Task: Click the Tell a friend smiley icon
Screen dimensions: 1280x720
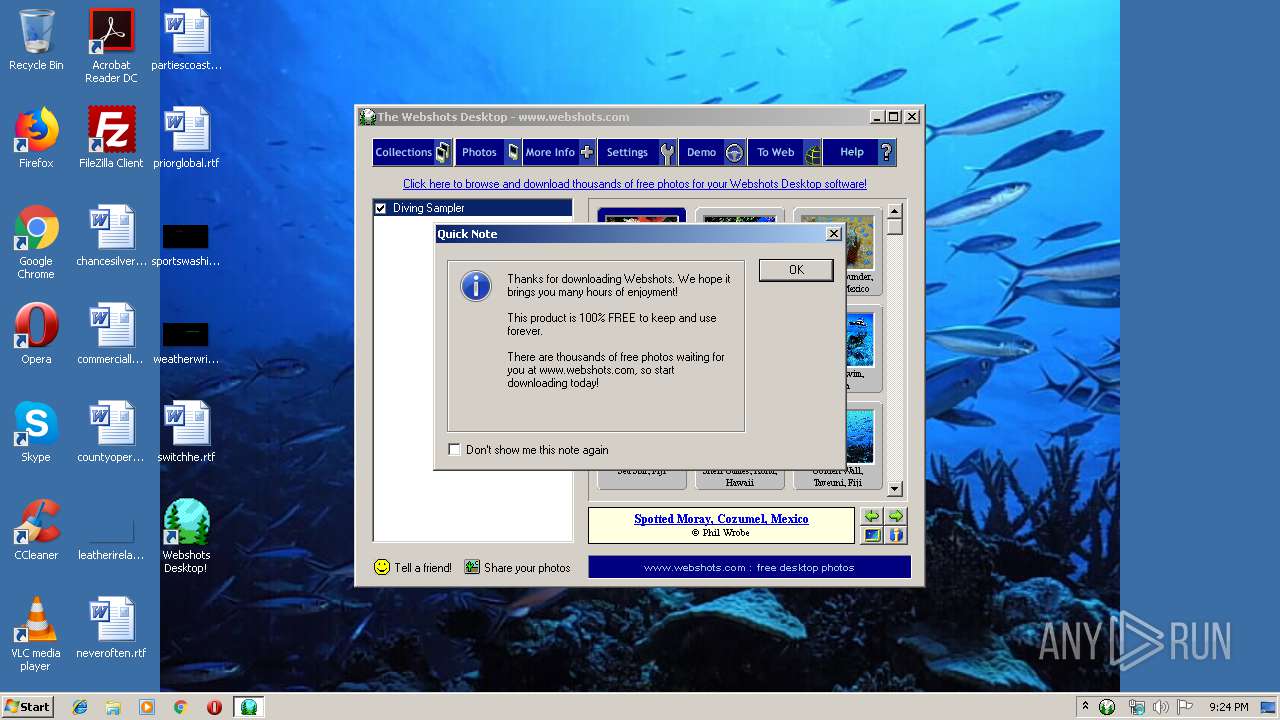Action: (382, 567)
